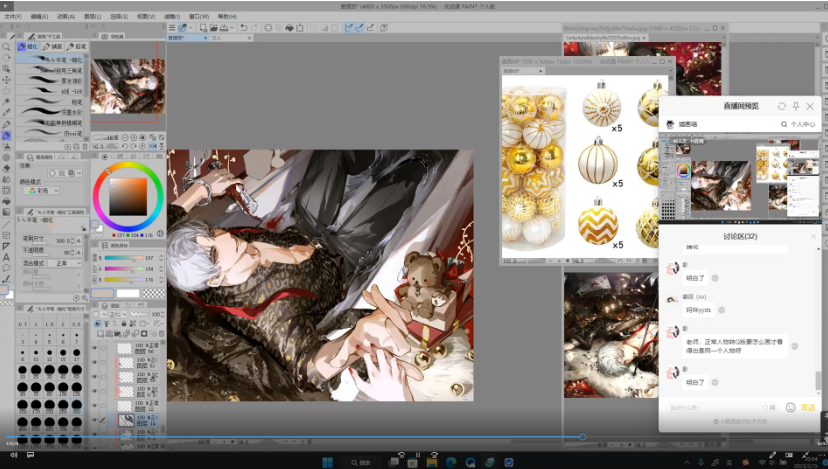Select the Zoom magnifier tool
Image resolution: width=828 pixels, height=469 pixels.
pyautogui.click(x=6, y=46)
